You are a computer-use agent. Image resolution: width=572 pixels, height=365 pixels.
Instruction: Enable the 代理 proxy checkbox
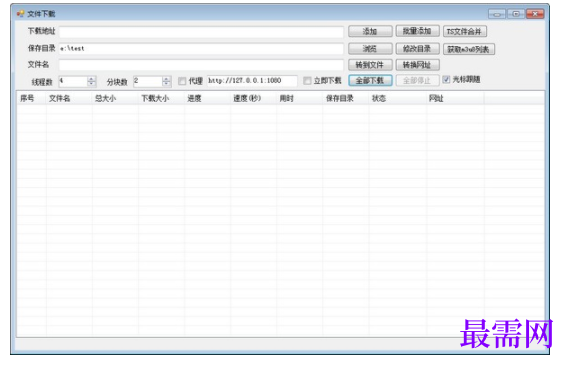[182, 81]
